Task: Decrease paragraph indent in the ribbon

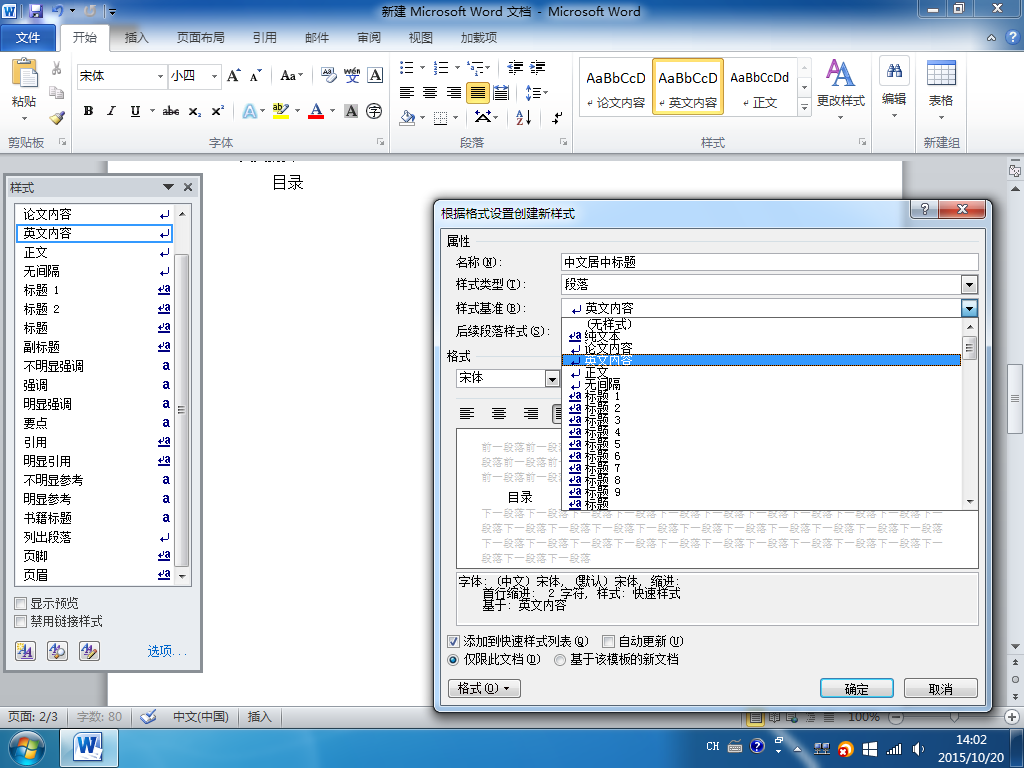Action: 515,68
